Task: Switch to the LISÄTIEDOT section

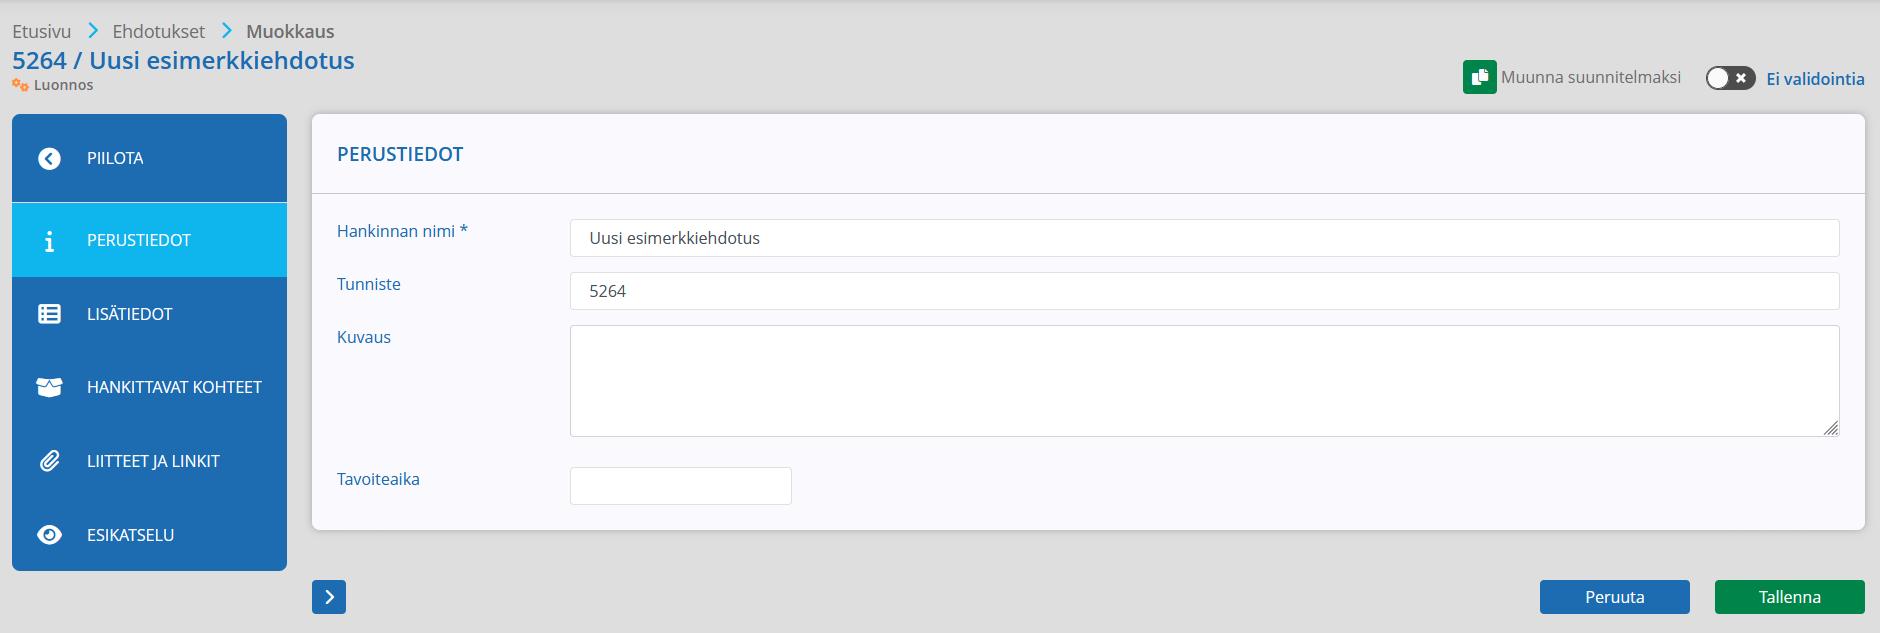Action: (x=149, y=314)
